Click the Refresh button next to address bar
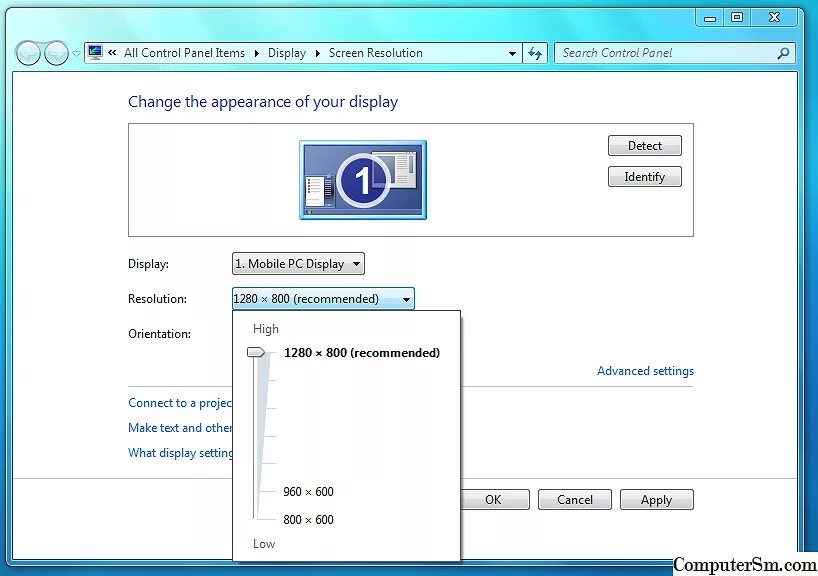Viewport: 818px width, 576px height. click(535, 53)
